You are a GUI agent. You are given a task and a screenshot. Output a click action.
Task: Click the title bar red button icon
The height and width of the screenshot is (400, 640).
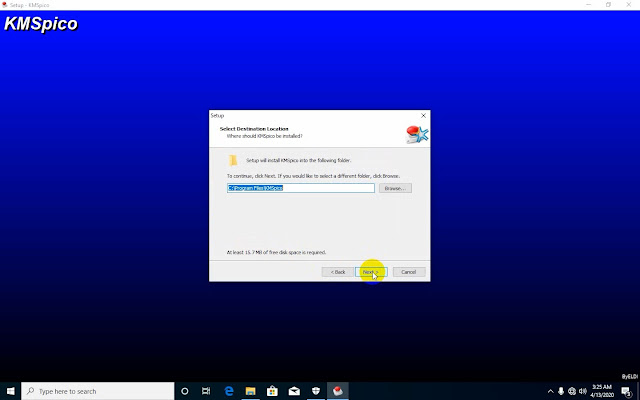[x=4, y=5]
